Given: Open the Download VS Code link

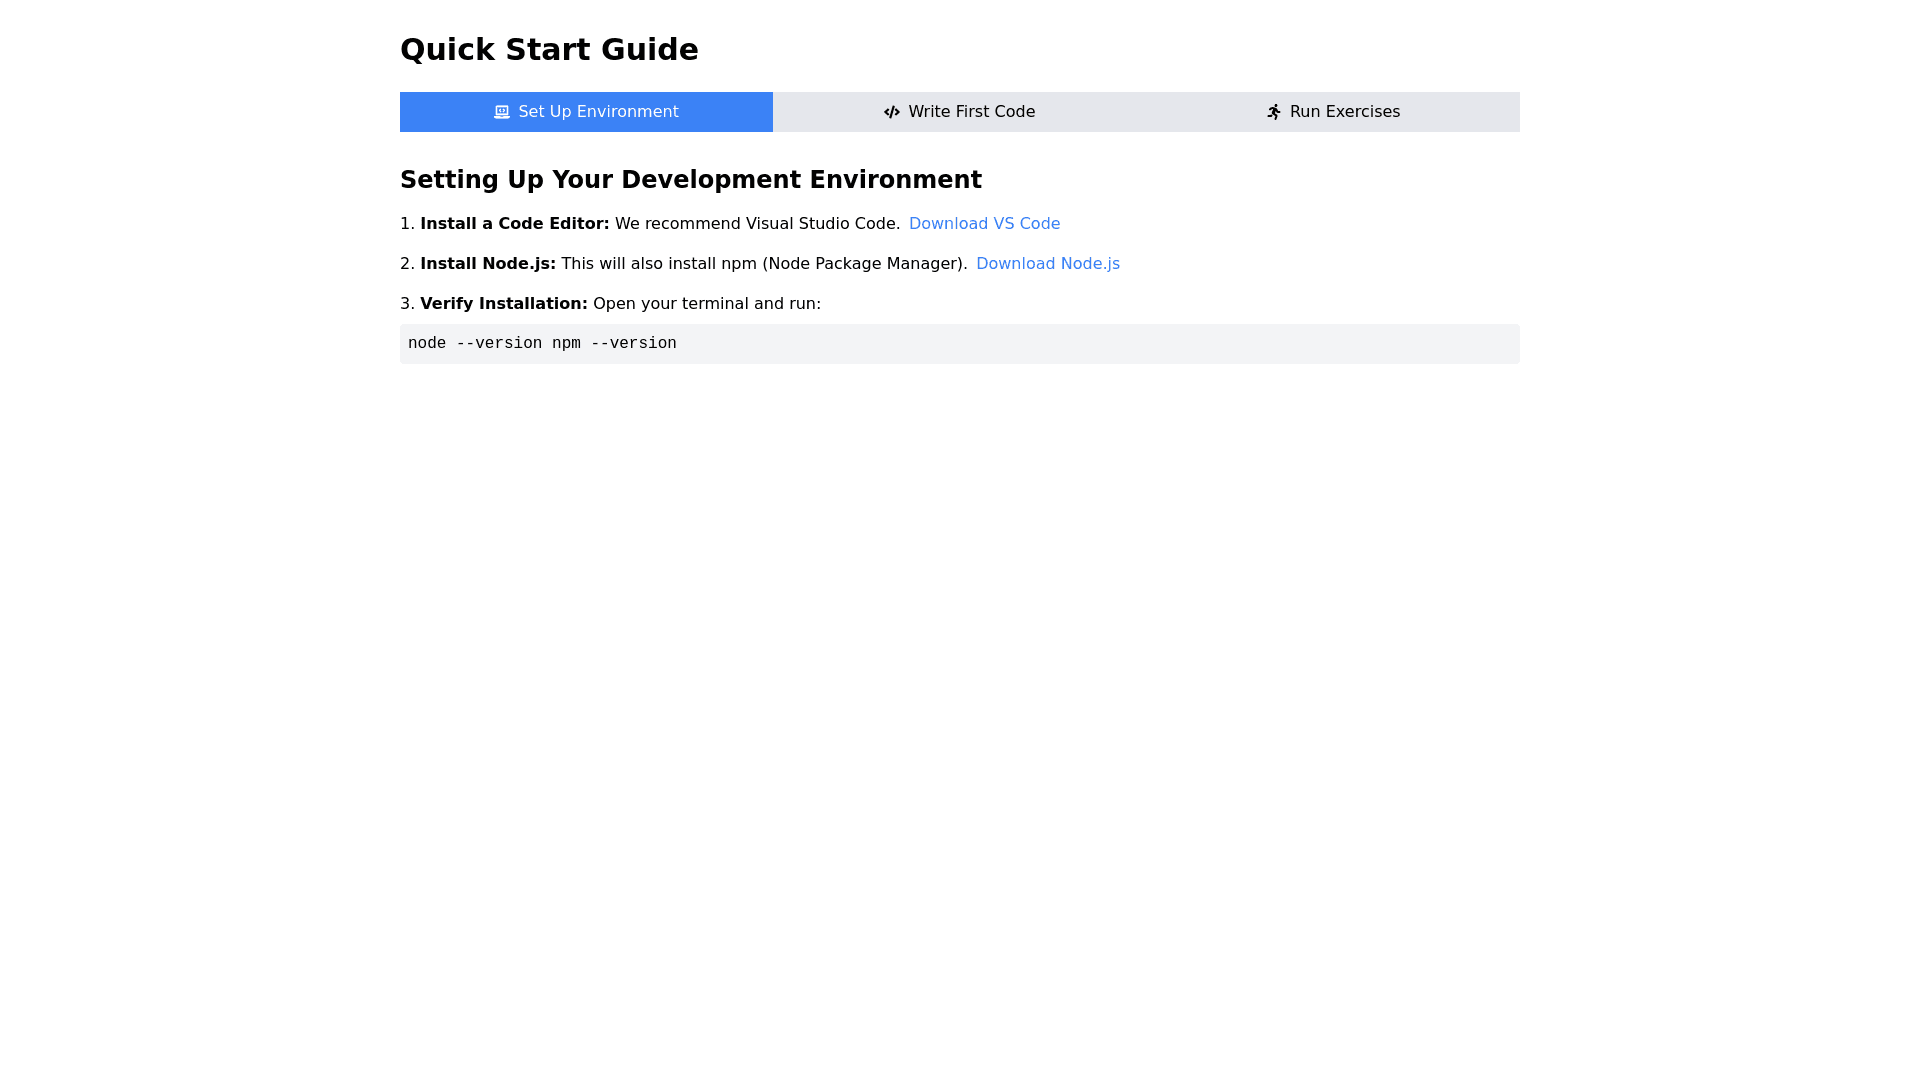Looking at the screenshot, I should [984, 224].
